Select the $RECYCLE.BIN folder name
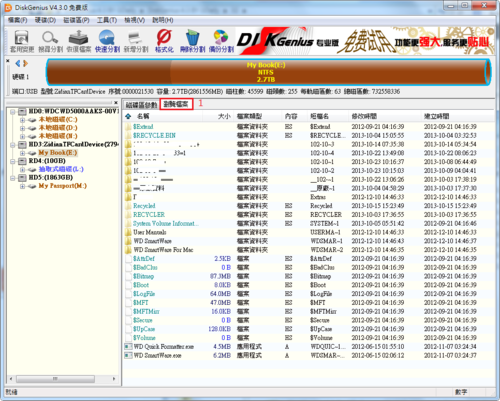Screen dimensions: 500x401 [x=154, y=135]
